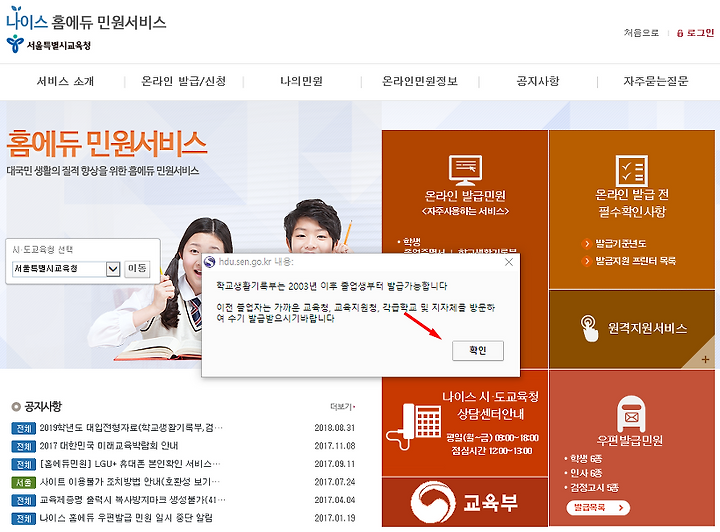Image resolution: width=720 pixels, height=532 pixels.
Task: Click the 발급목록 button
Action: pos(598,508)
